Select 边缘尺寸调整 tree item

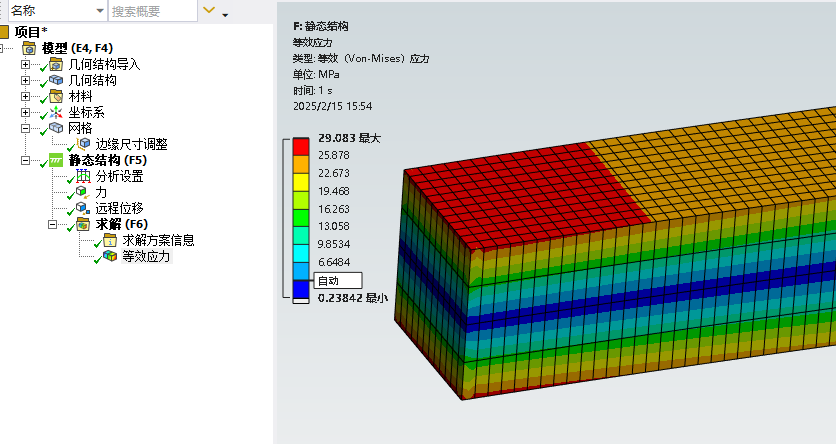[x=132, y=144]
